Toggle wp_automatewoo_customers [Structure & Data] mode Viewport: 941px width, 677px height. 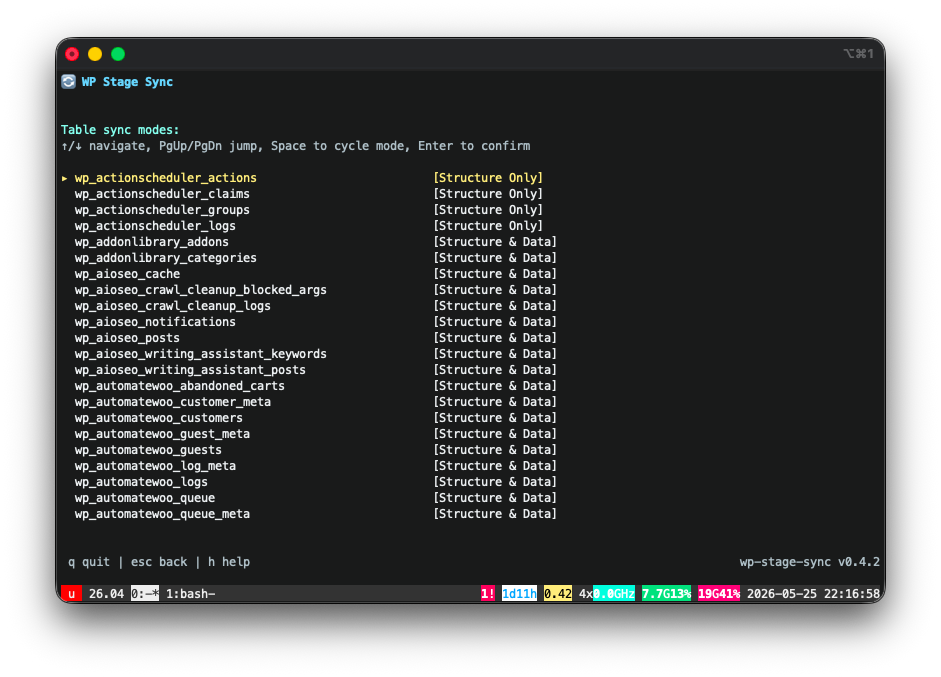click(x=495, y=418)
